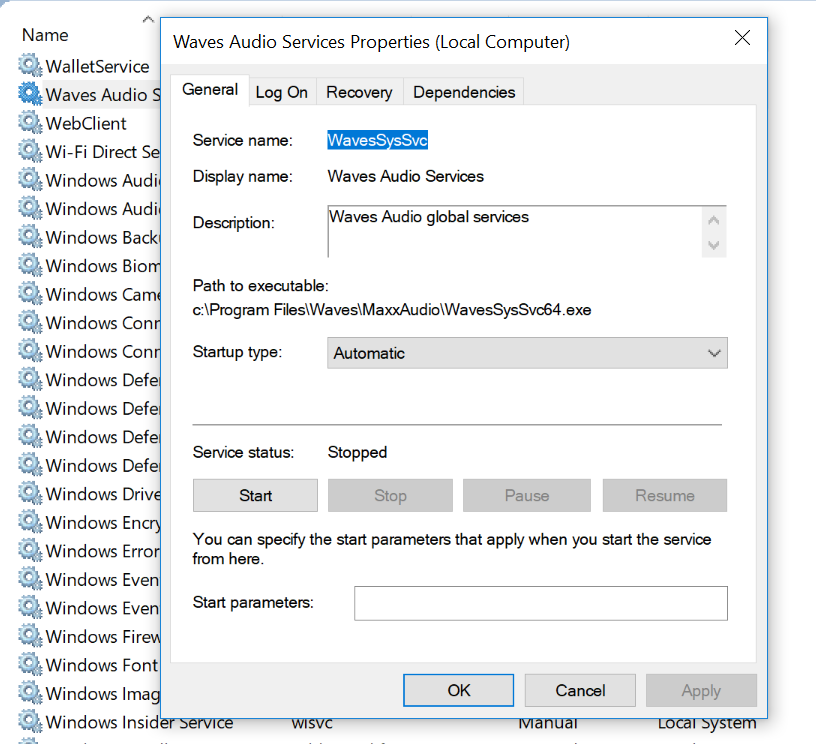Click the Windows Image service gear icon
This screenshot has width=816, height=744.
pyautogui.click(x=30, y=693)
